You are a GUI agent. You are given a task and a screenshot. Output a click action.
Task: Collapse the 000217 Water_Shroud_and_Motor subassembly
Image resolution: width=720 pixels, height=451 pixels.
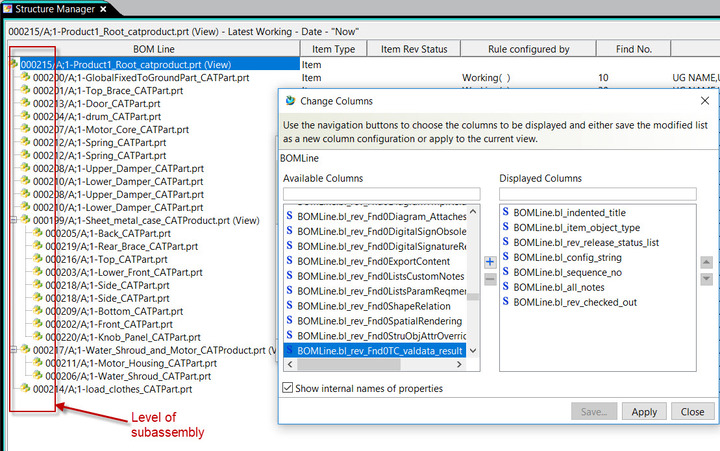14,350
